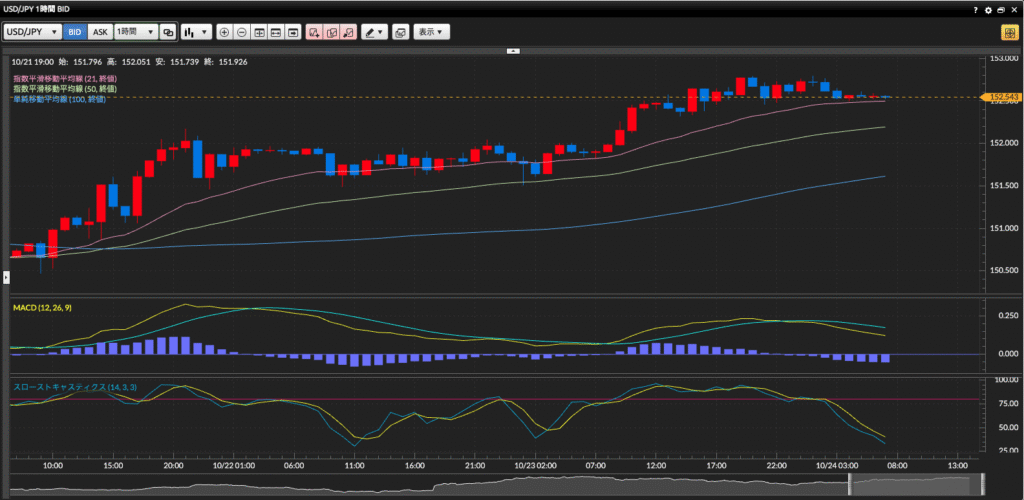The width and height of the screenshot is (1024, 500).
Task: Open the chart type dropdown
Action: (x=195, y=32)
